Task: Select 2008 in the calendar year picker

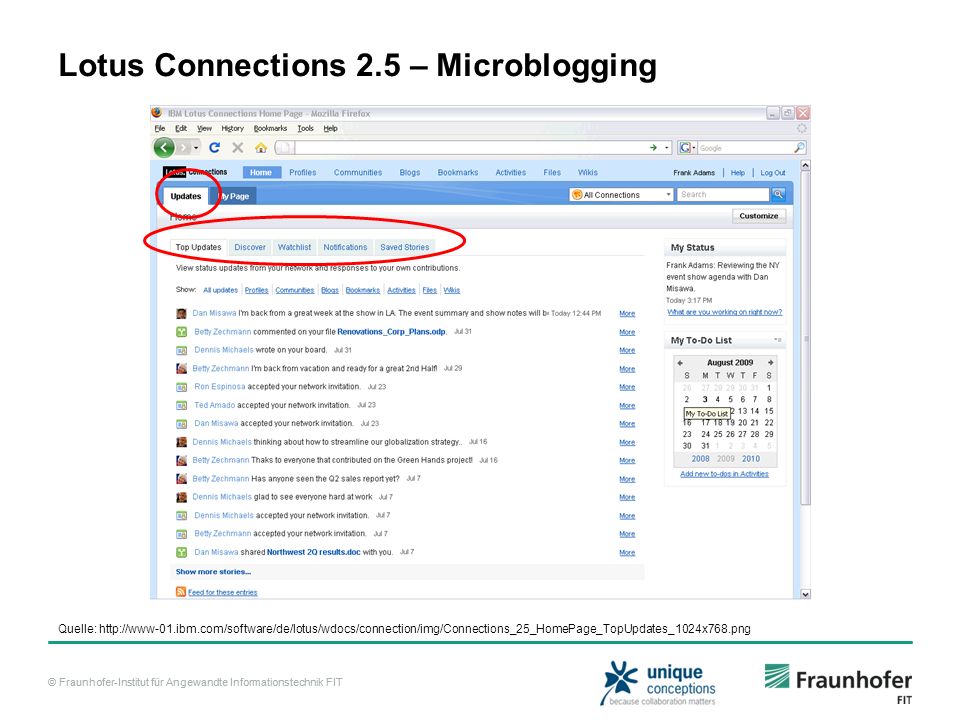Action: point(700,459)
